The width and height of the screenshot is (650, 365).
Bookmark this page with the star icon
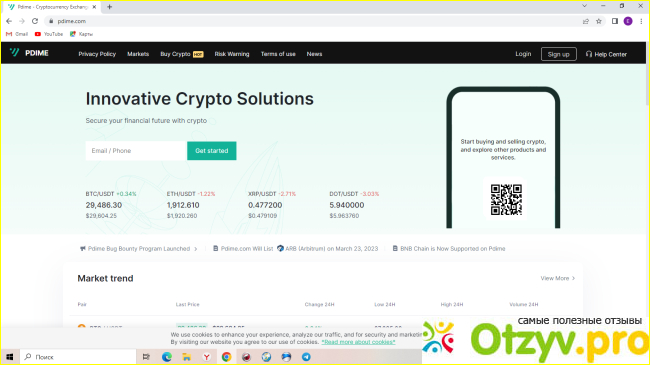click(x=599, y=21)
